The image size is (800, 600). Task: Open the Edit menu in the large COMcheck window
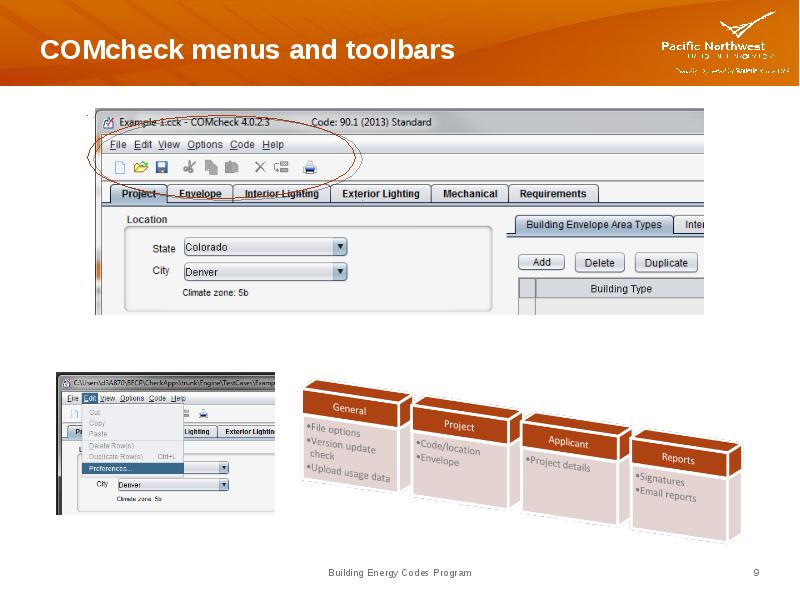point(143,145)
